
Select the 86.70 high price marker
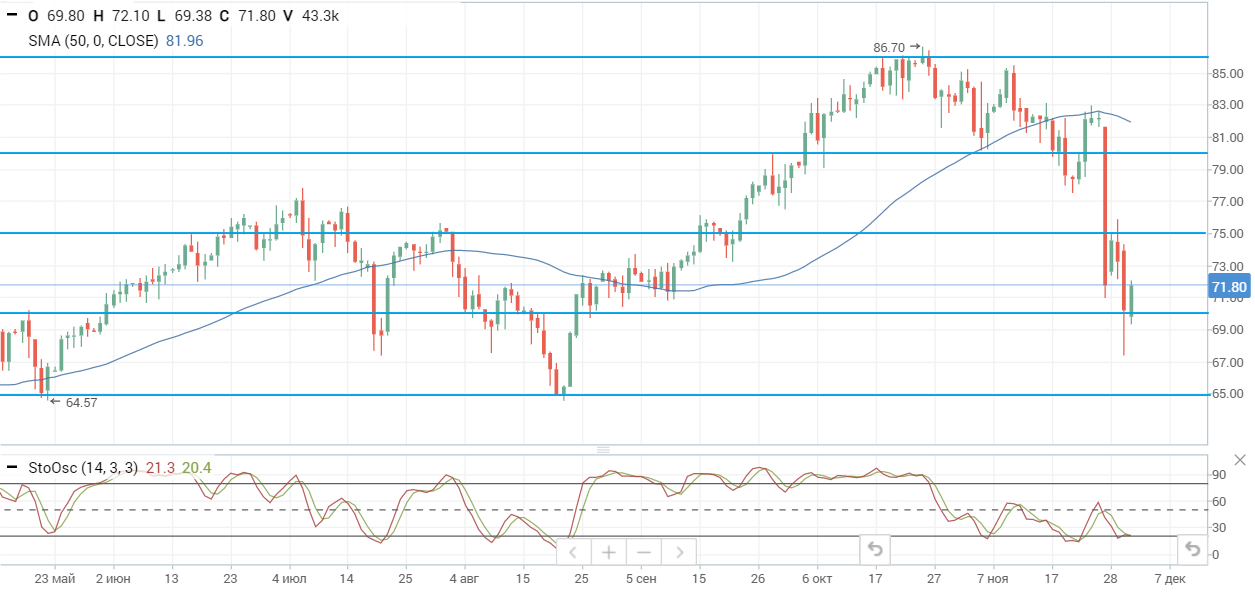896,47
